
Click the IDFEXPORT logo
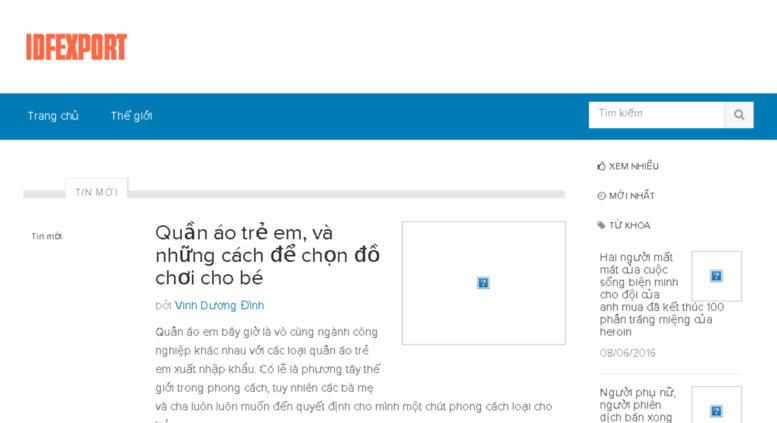point(77,47)
